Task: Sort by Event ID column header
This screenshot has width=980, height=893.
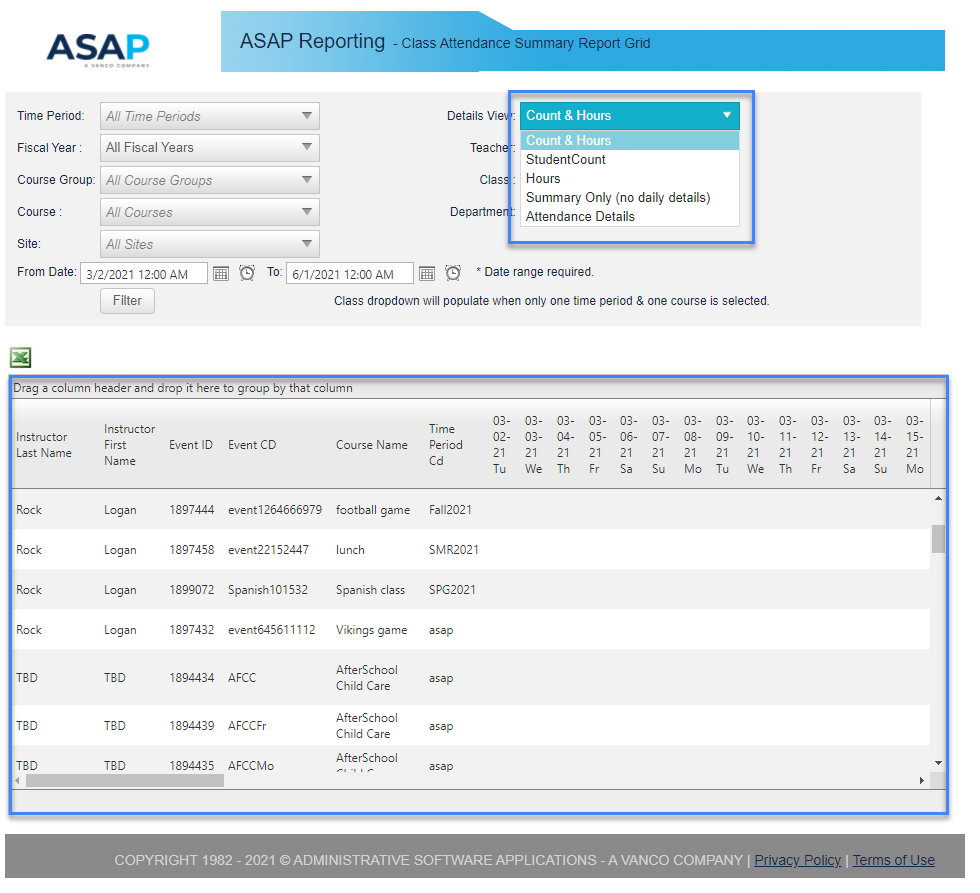Action: tap(191, 445)
